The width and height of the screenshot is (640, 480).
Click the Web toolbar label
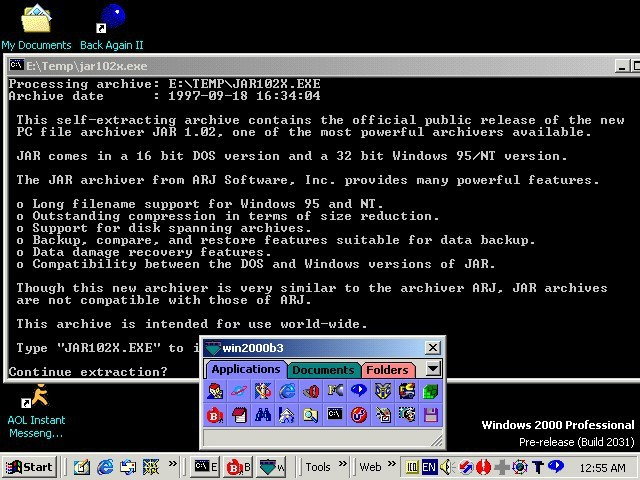[x=370, y=467]
